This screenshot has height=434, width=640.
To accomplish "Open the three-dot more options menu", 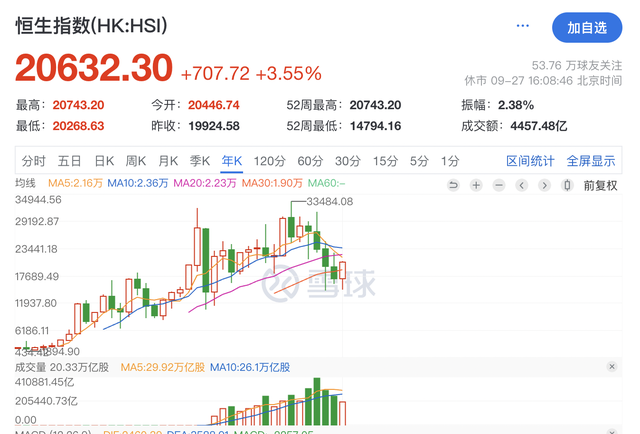I will tap(522, 26).
